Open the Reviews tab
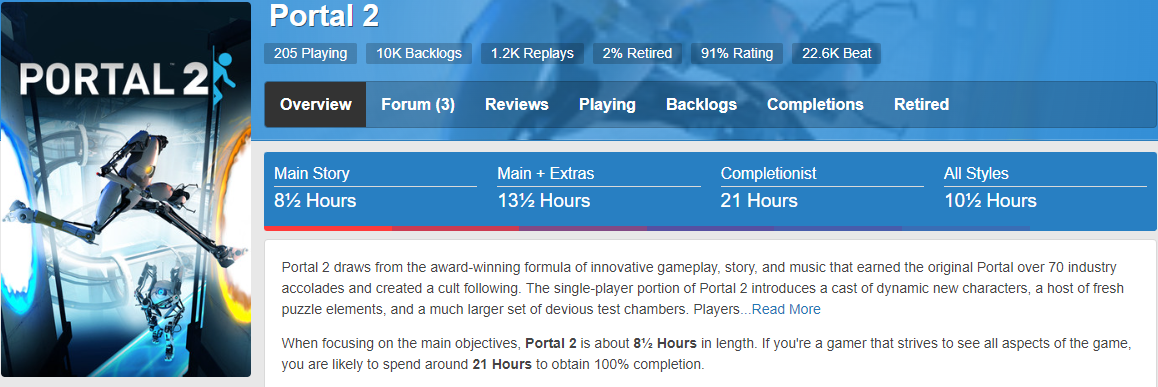The height and width of the screenshot is (387, 1158). pos(517,104)
